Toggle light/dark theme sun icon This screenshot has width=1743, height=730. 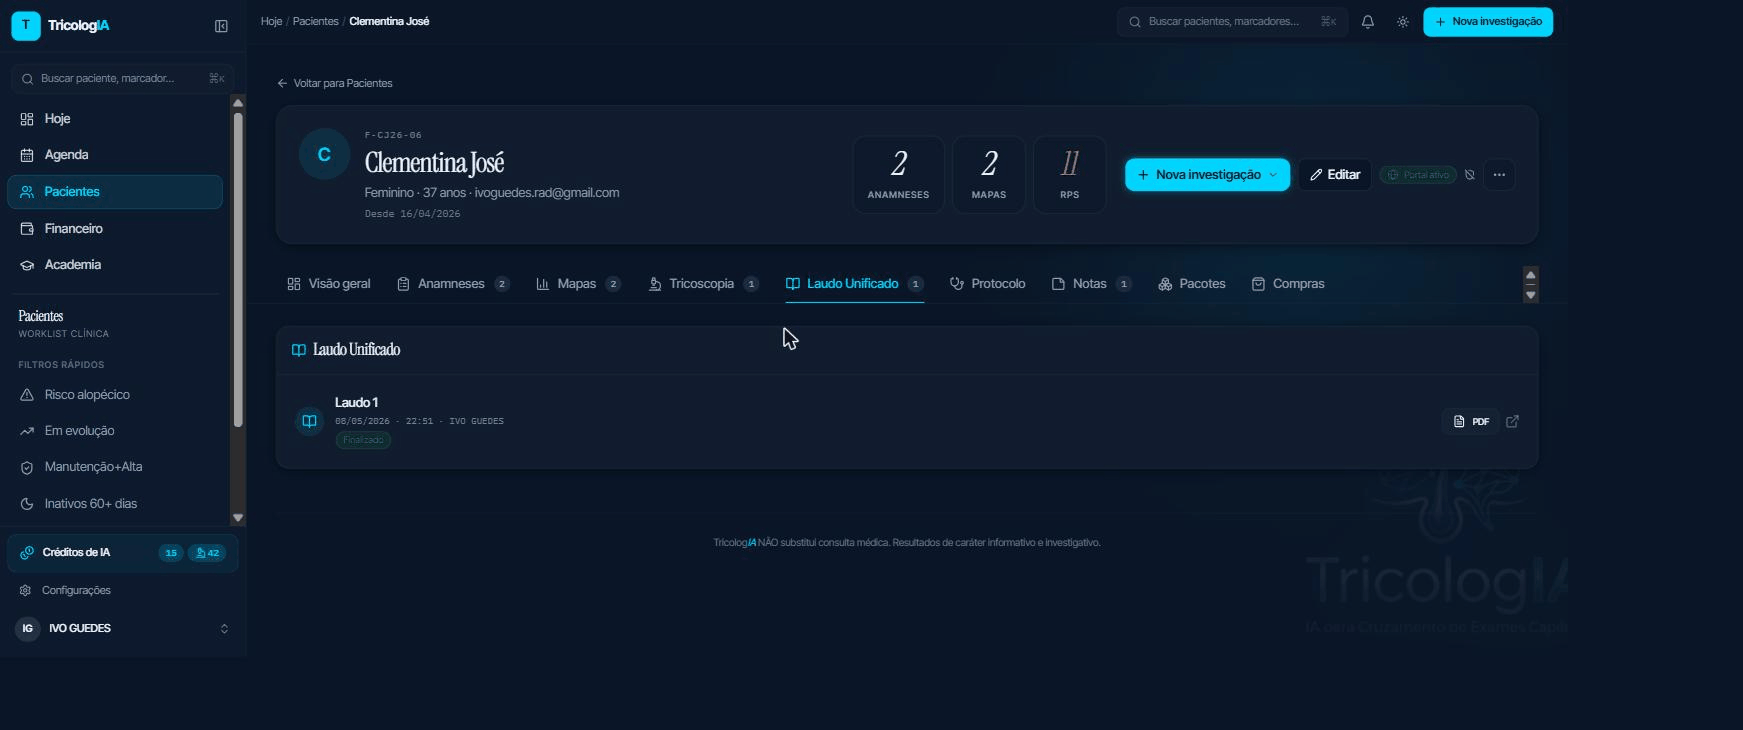click(1403, 22)
